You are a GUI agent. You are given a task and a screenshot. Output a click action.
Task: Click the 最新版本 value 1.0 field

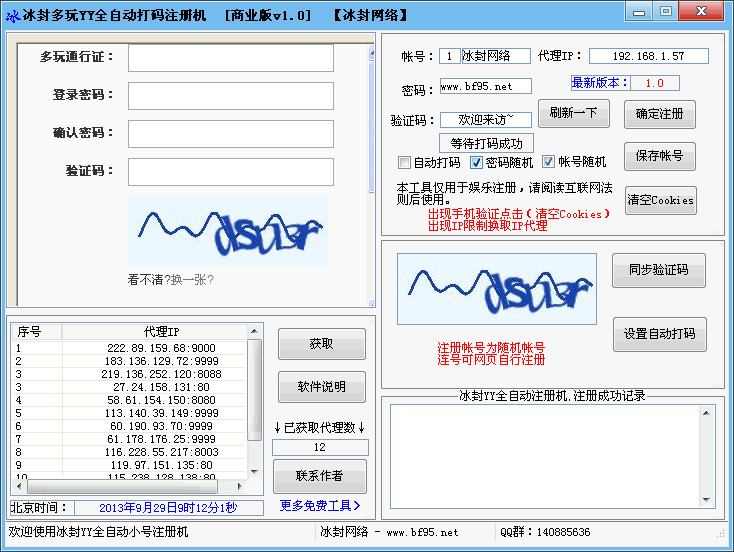click(654, 83)
